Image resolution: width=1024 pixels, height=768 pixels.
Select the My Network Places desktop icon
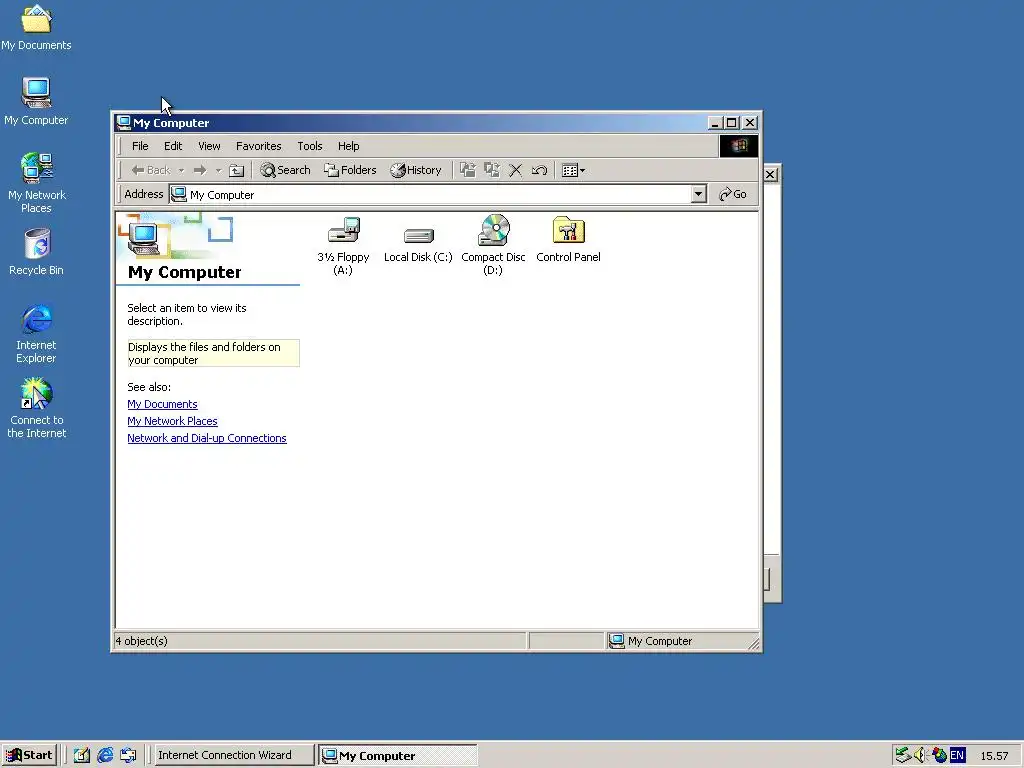pos(37,183)
